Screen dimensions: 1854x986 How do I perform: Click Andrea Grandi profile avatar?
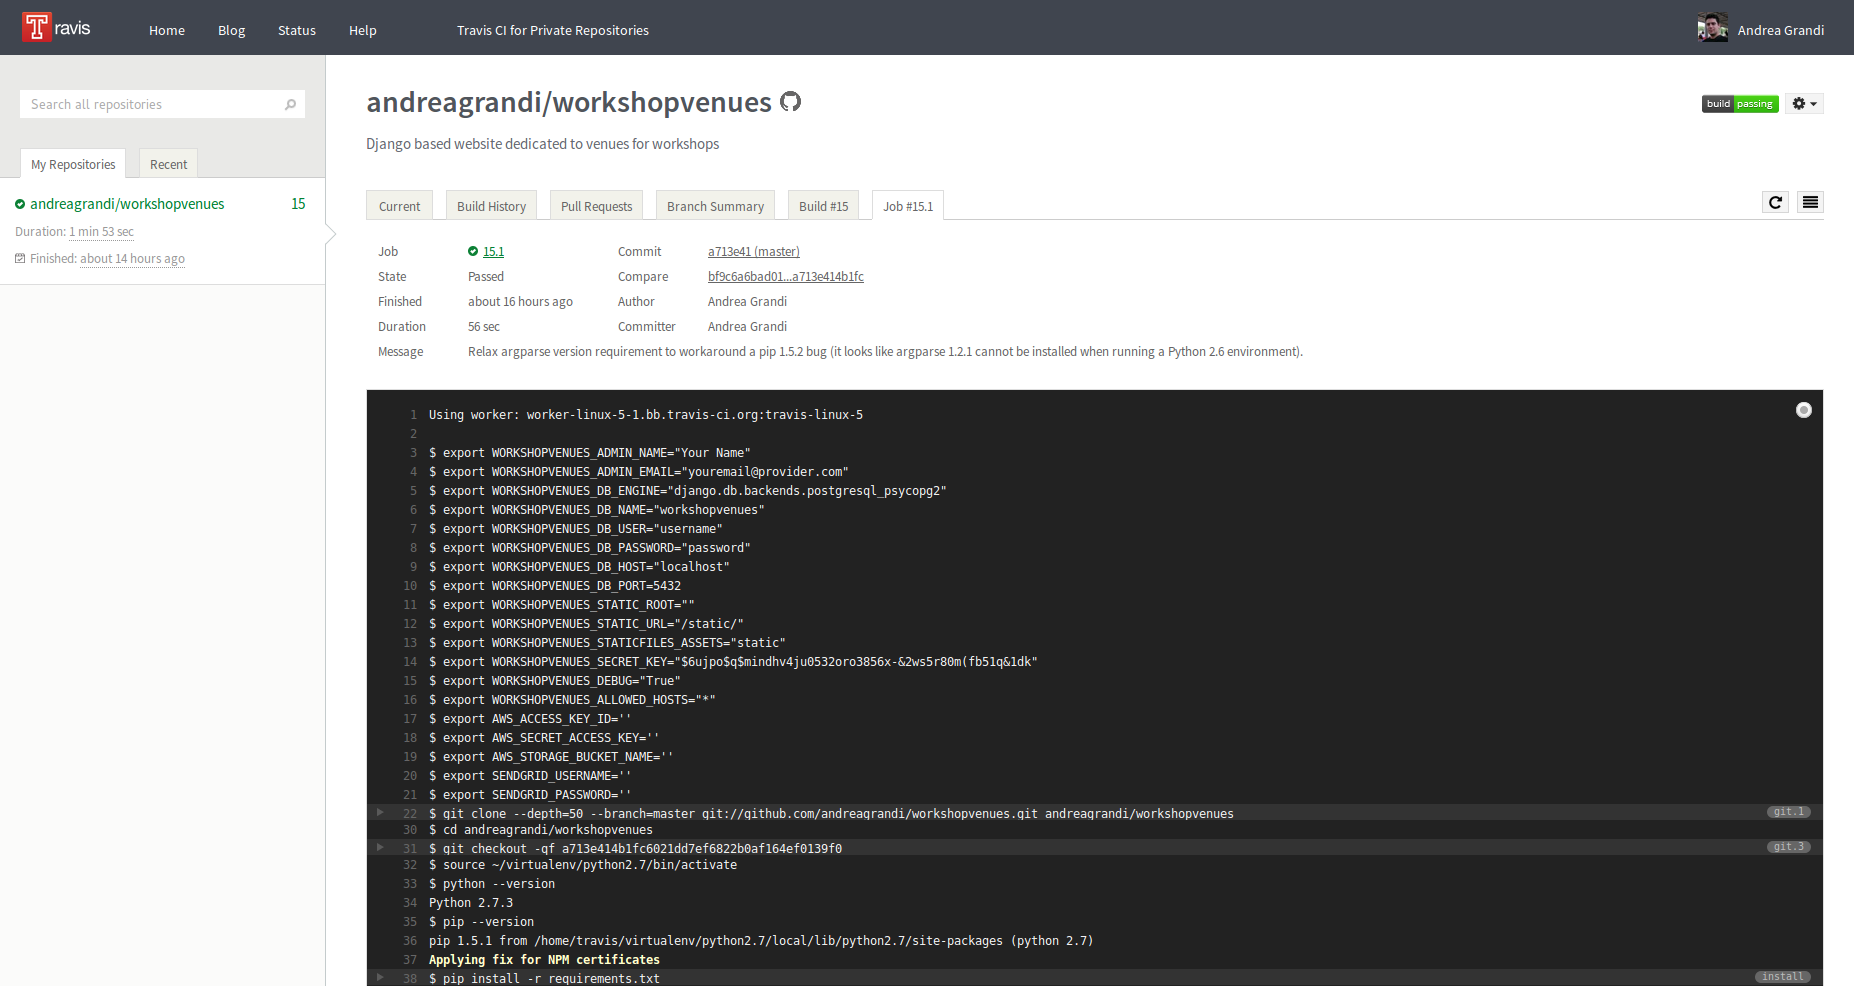[1712, 28]
